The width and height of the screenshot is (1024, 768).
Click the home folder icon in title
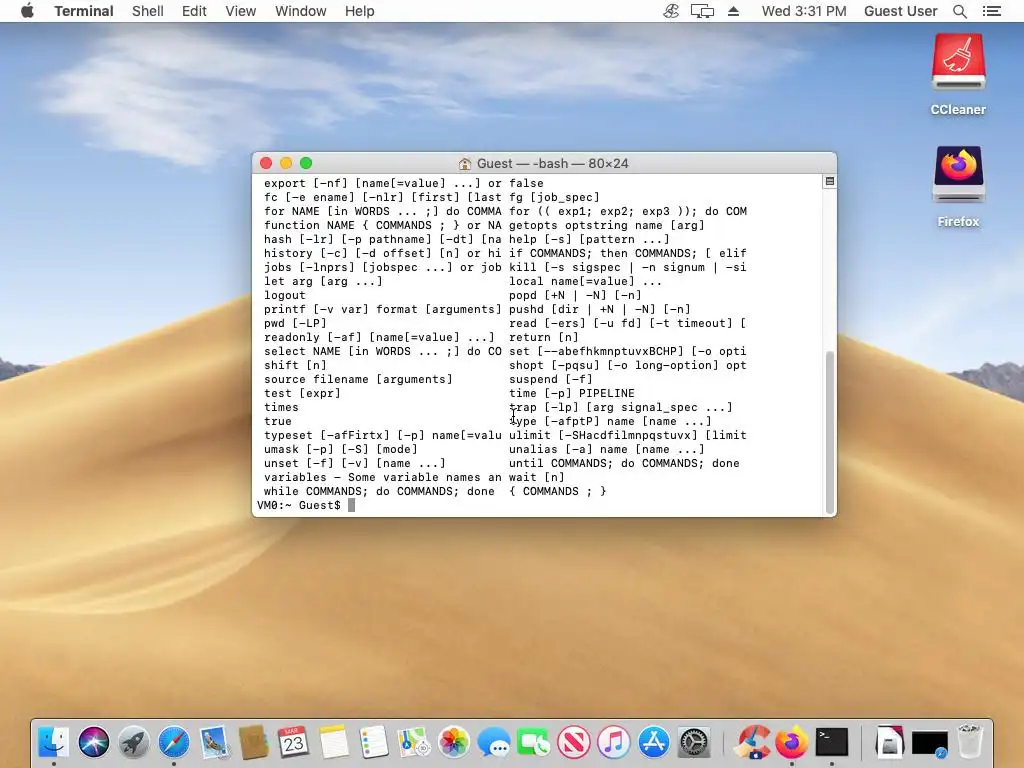click(x=465, y=163)
